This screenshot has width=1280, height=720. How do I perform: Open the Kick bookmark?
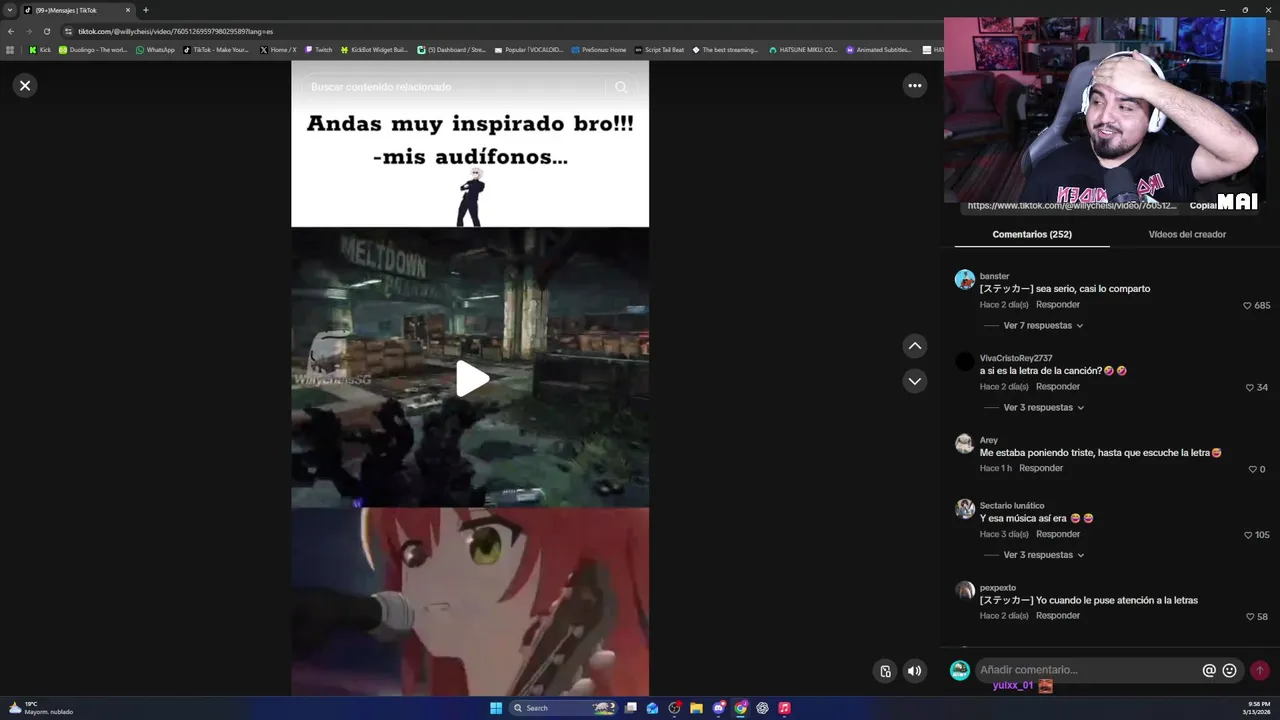pos(40,49)
